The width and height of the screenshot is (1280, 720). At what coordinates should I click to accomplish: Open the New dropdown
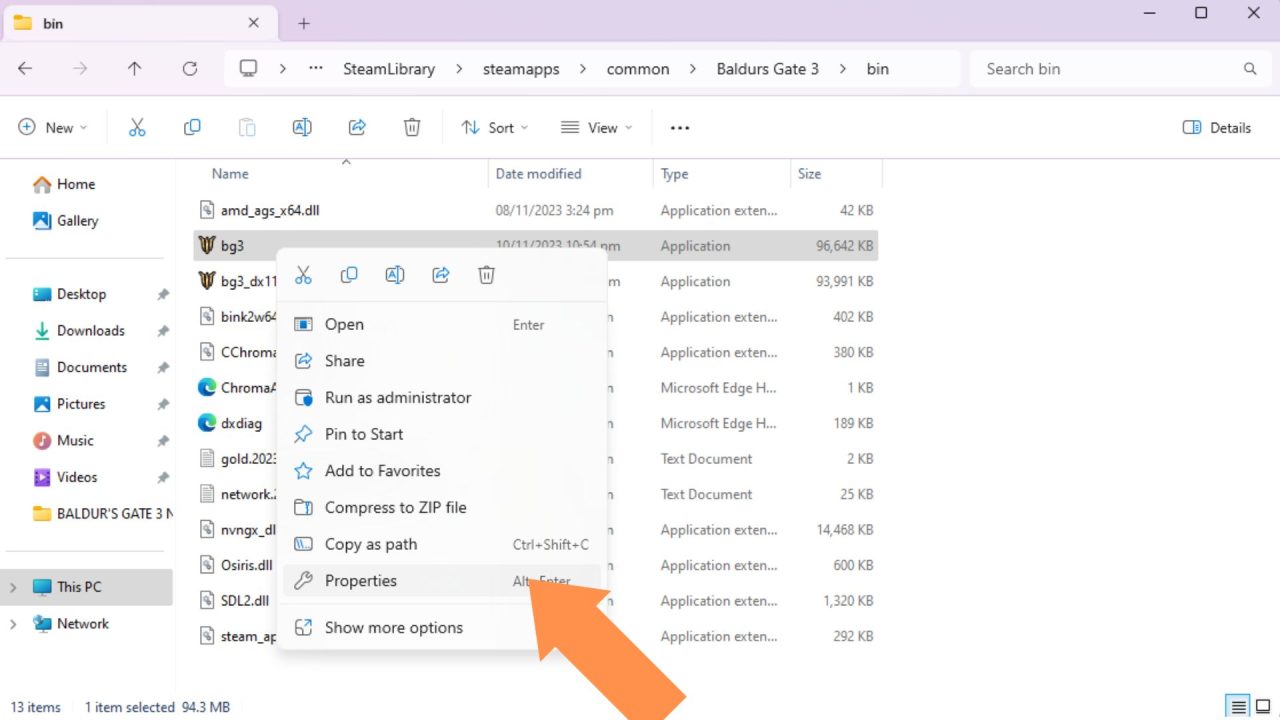(x=53, y=128)
